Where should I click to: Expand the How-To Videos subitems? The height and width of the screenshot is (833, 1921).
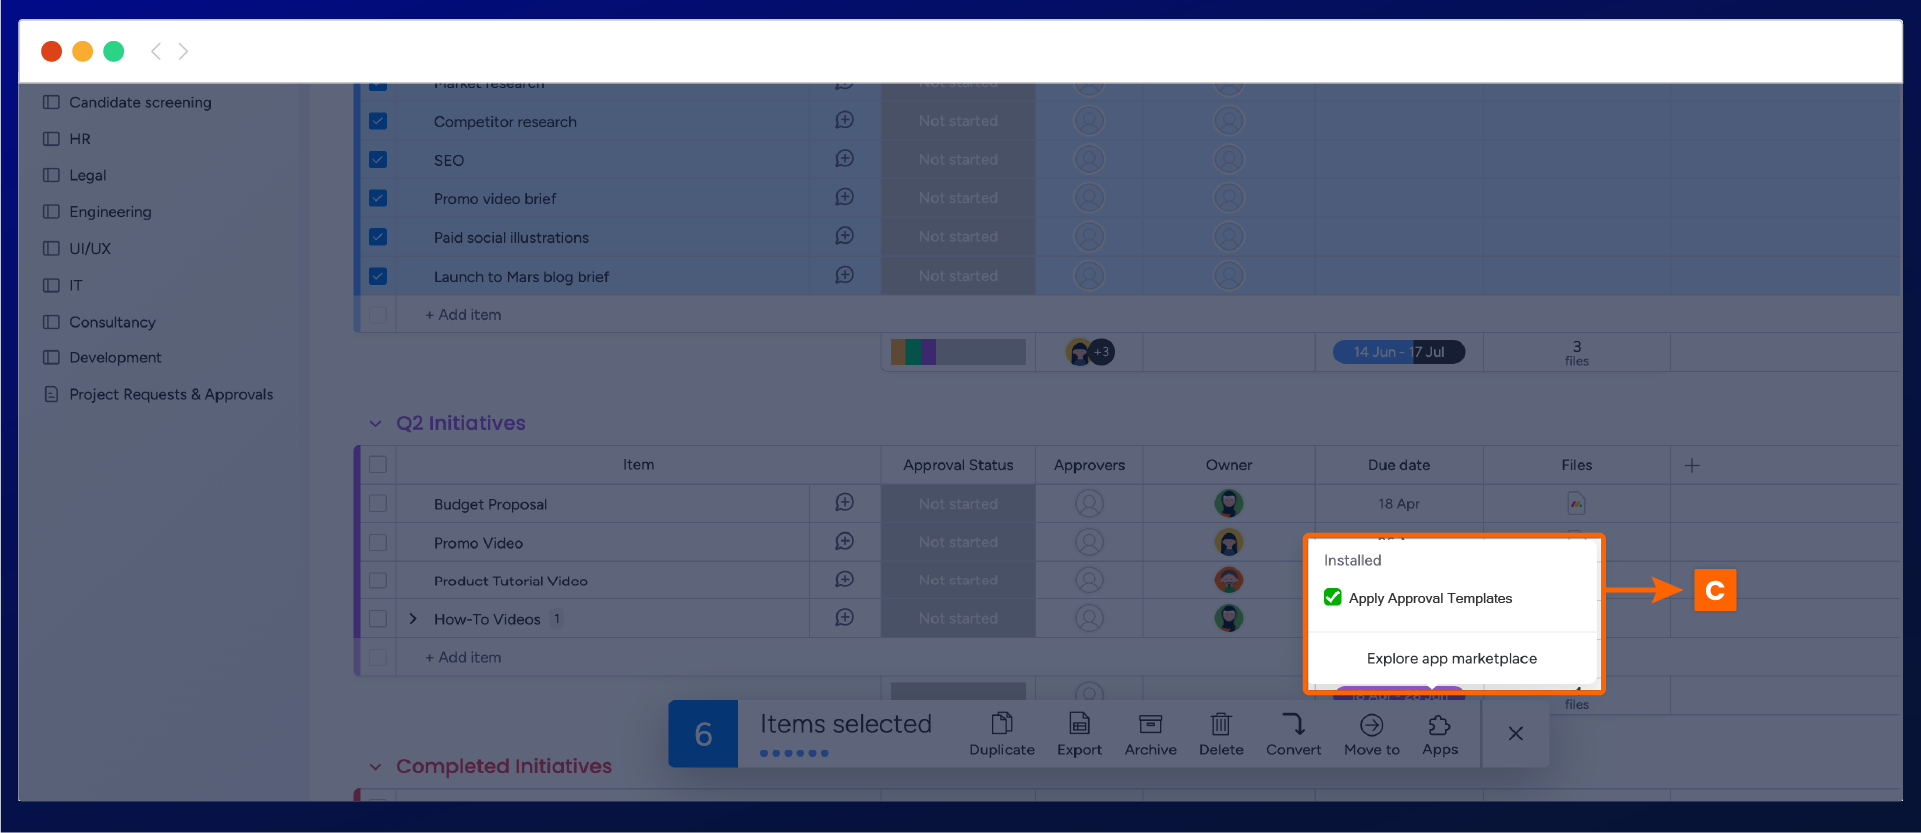click(x=413, y=619)
